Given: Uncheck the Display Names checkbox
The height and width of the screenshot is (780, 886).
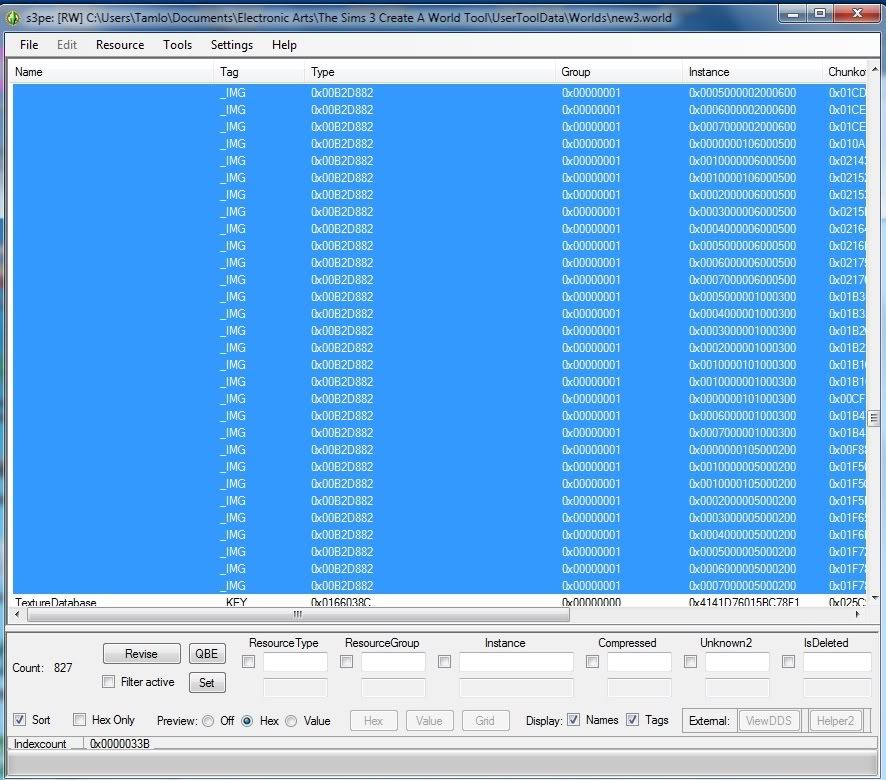Looking at the screenshot, I should pos(573,720).
